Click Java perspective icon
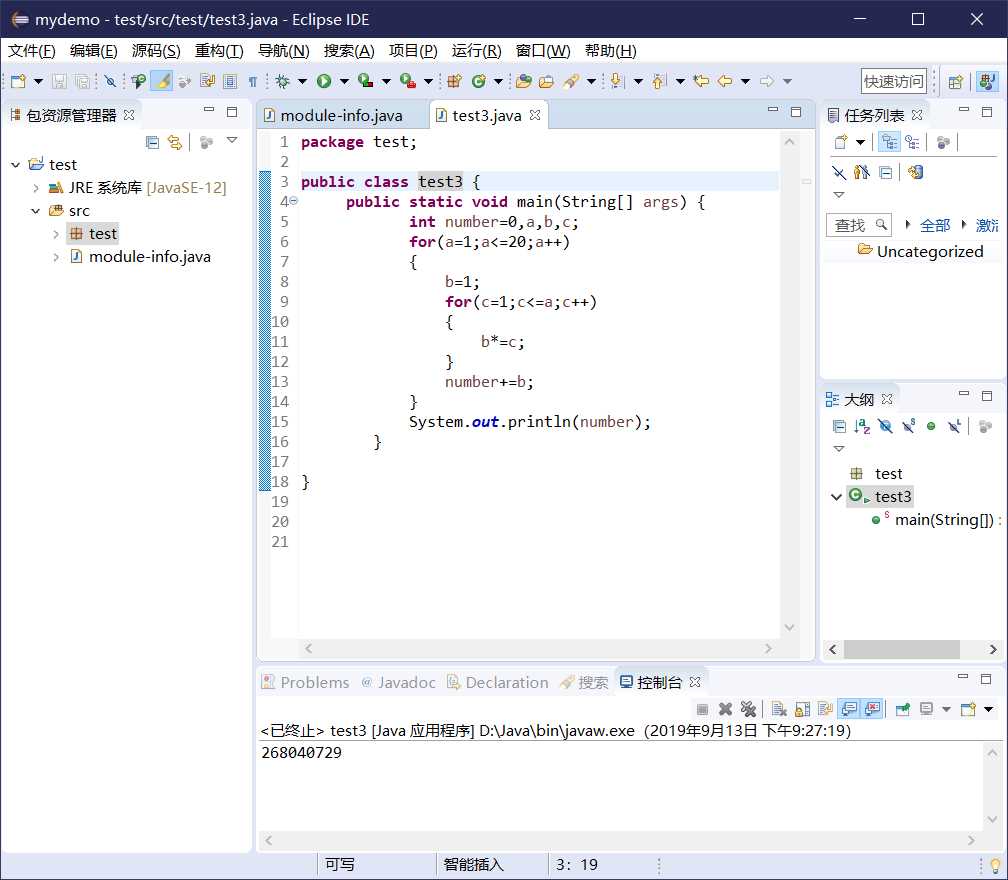1008x880 pixels. (x=987, y=82)
